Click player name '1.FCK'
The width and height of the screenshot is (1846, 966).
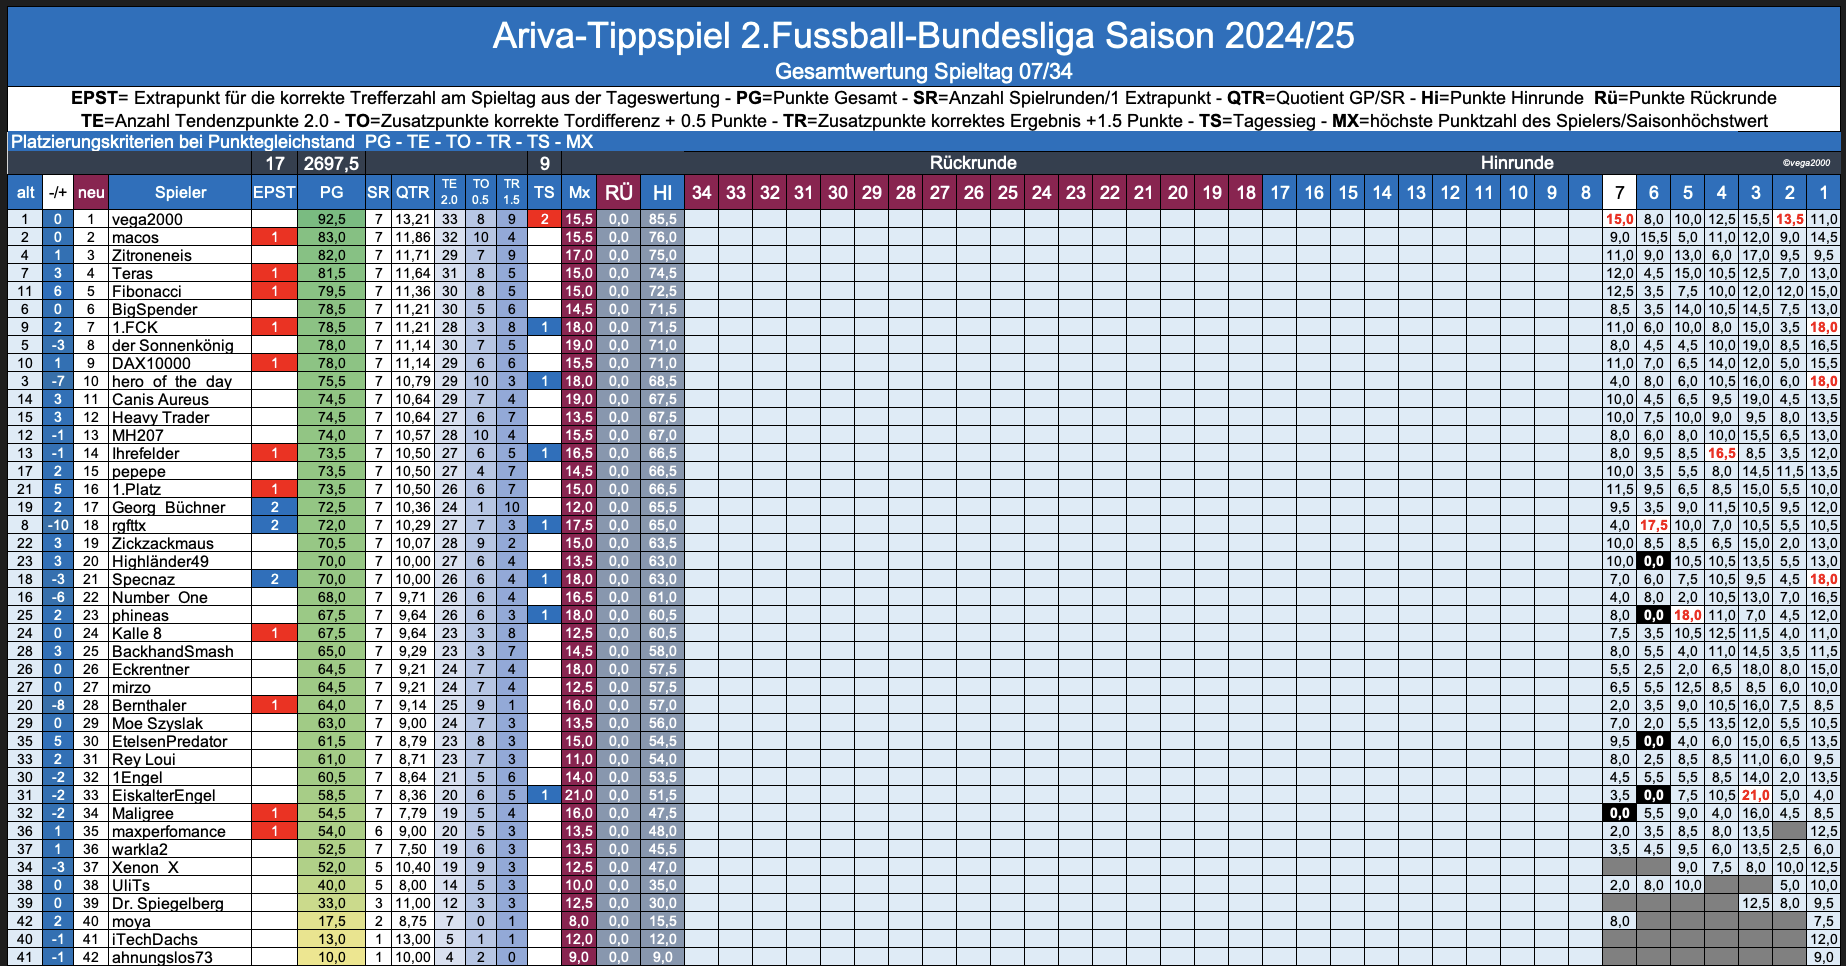tap(135, 327)
